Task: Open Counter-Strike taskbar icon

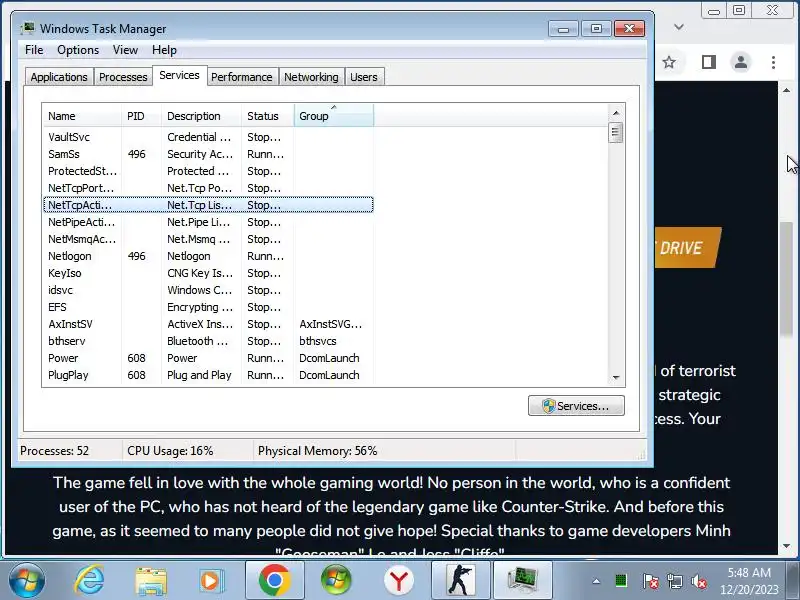Action: tap(461, 580)
